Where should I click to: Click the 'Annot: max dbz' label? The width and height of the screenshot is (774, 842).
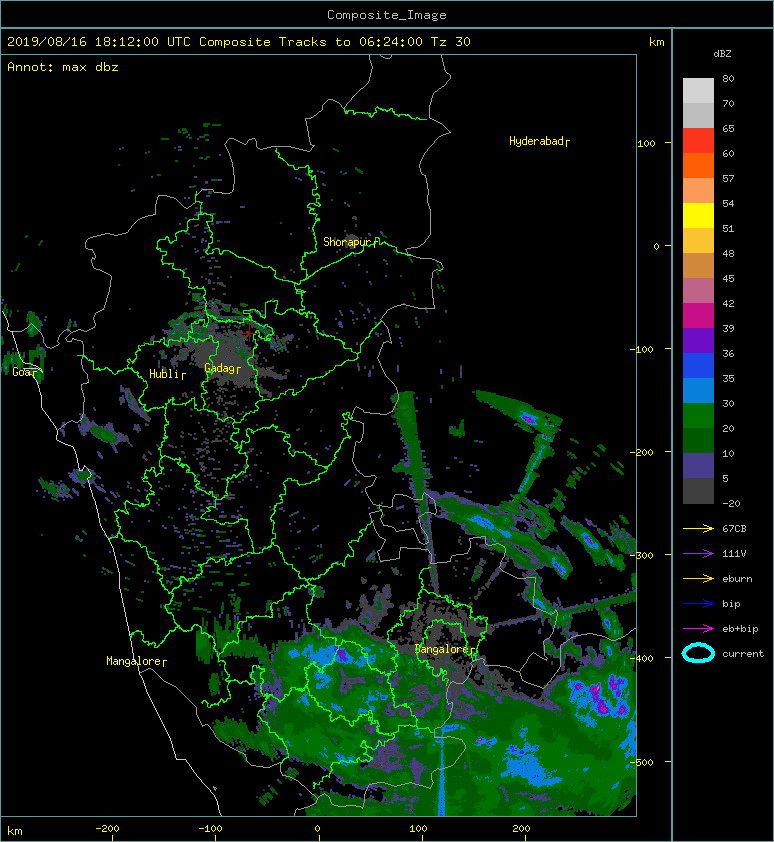pyautogui.click(x=63, y=67)
